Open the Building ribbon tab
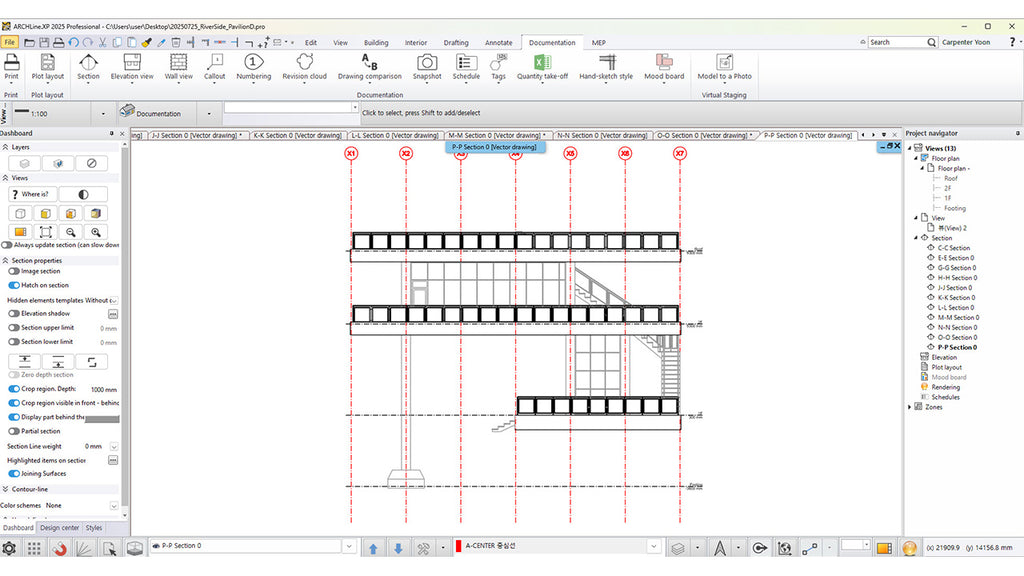The image size is (1024, 576). pyautogui.click(x=376, y=42)
